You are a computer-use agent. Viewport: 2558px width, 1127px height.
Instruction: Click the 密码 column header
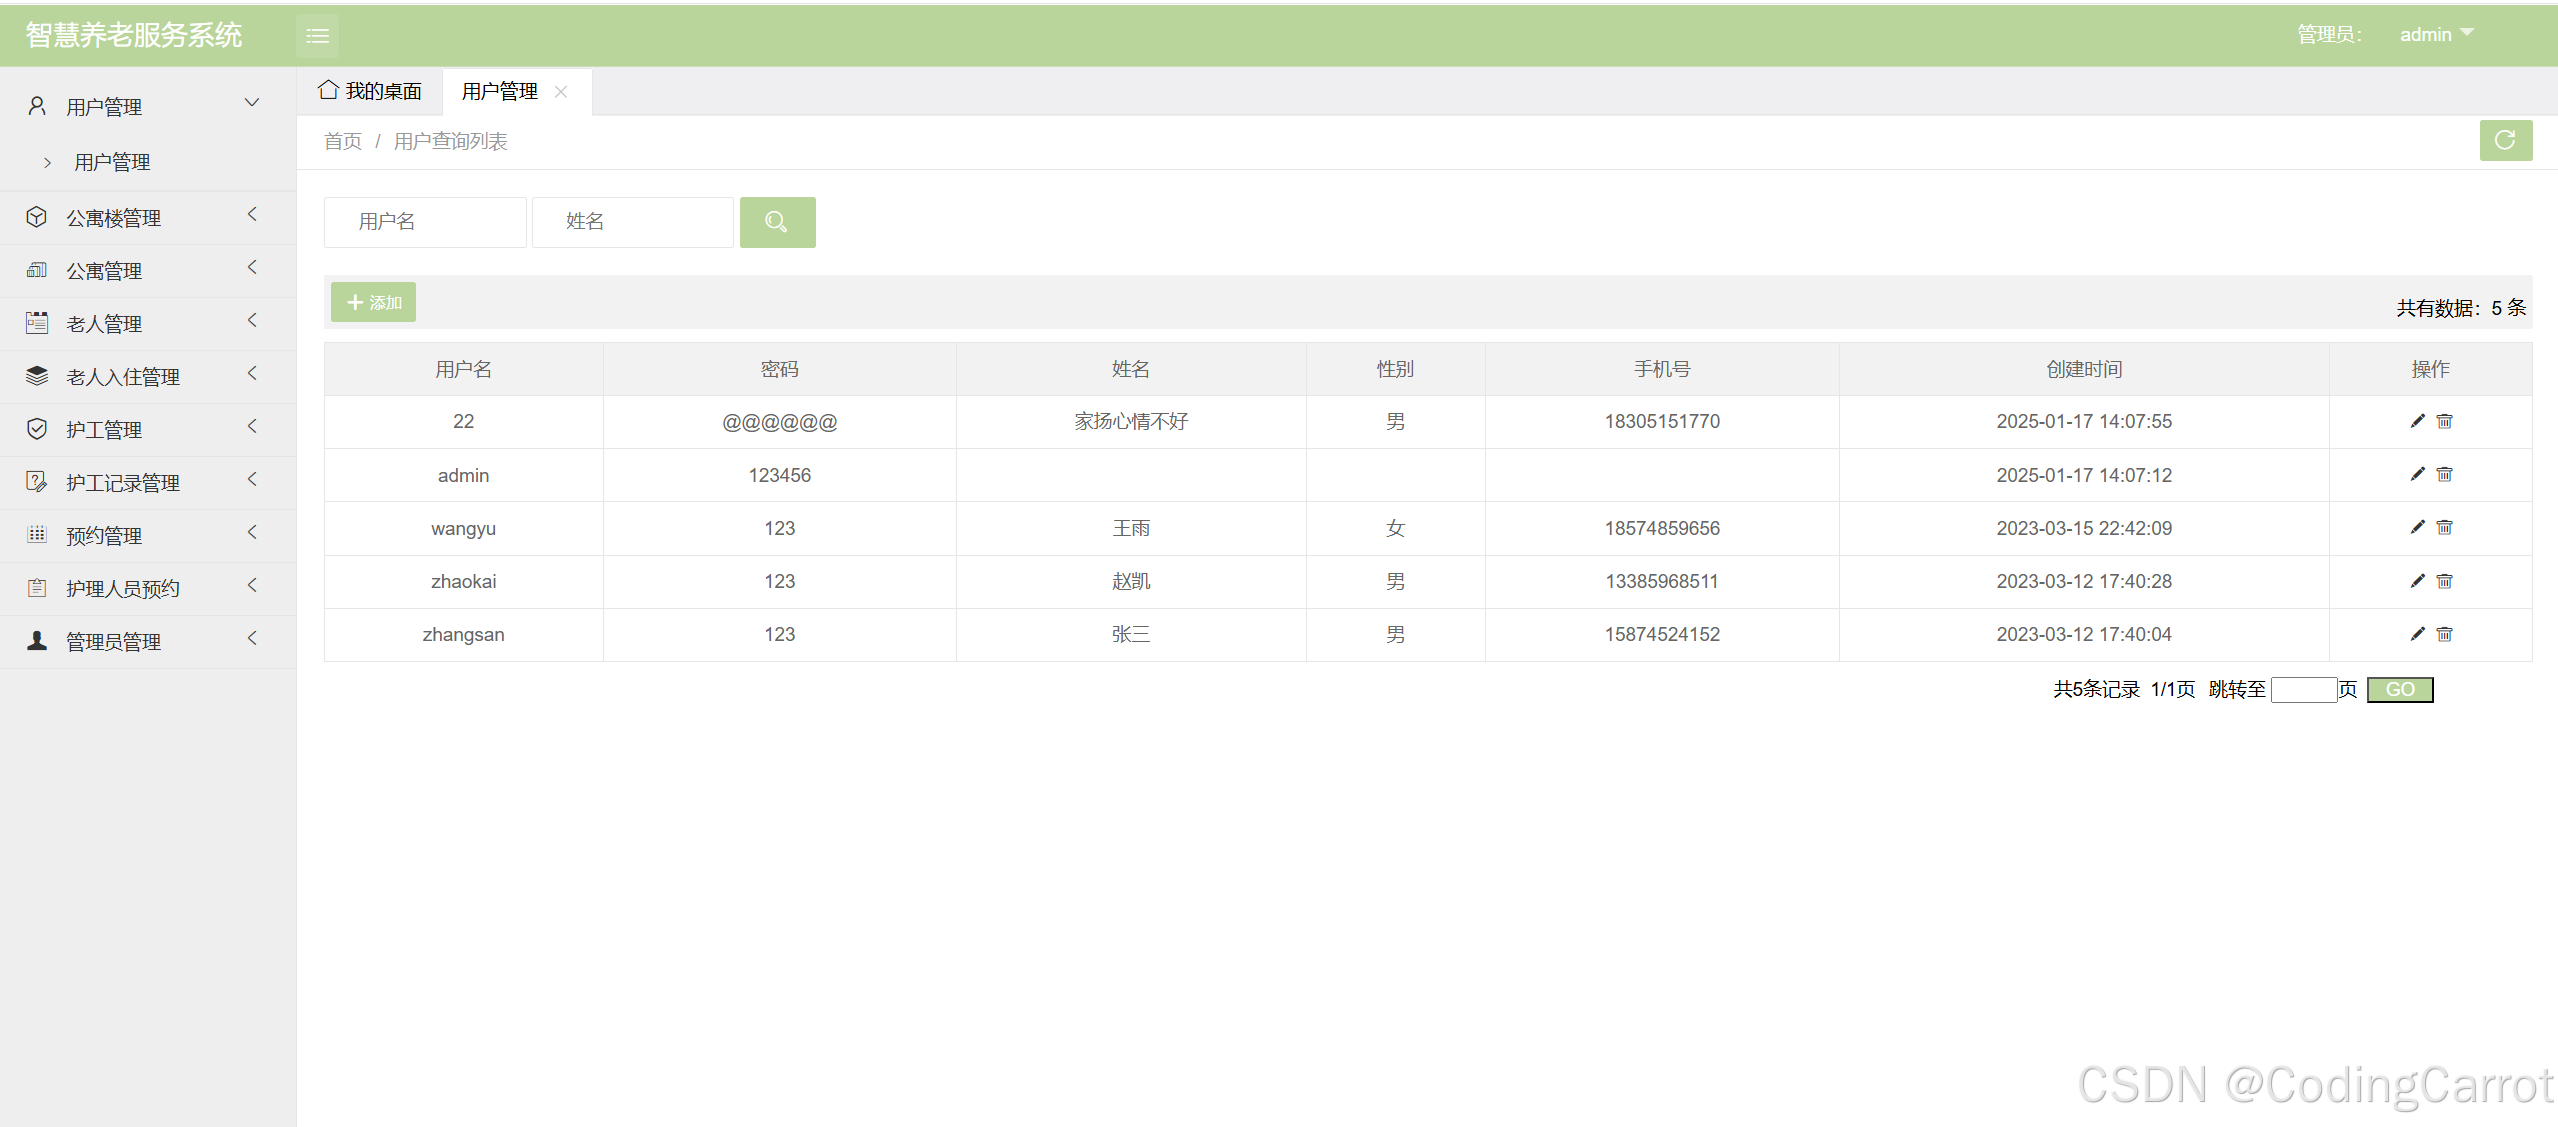pyautogui.click(x=780, y=369)
